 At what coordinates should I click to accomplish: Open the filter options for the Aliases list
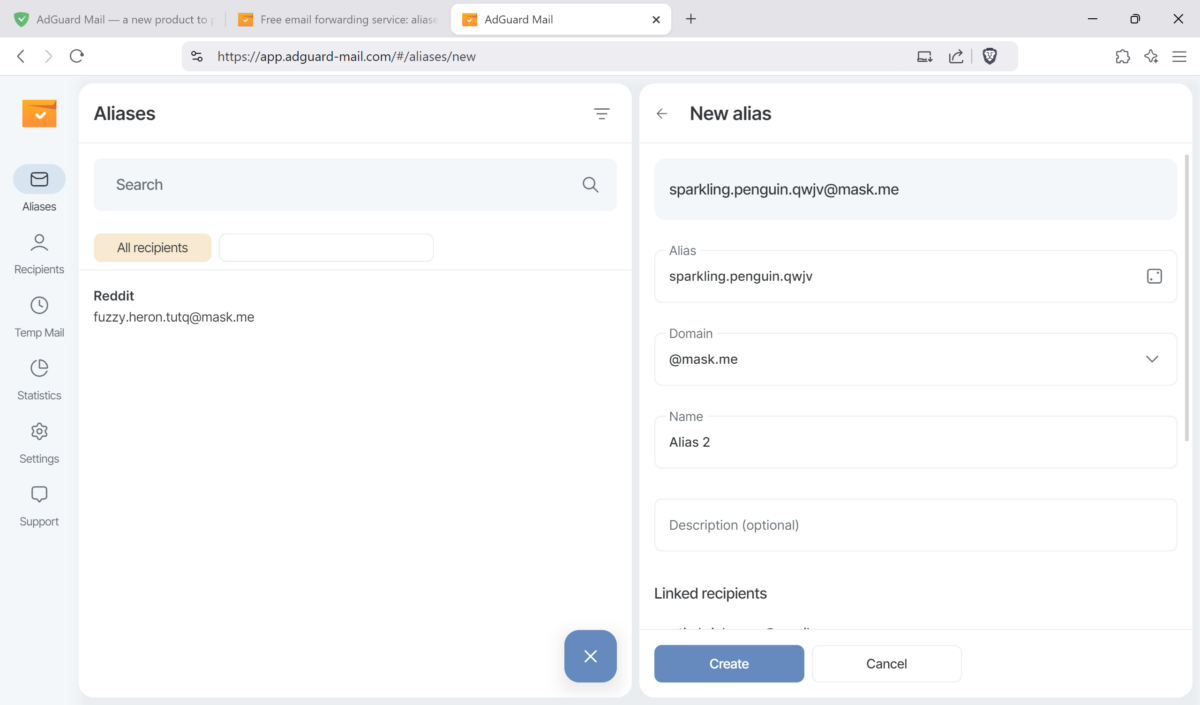click(602, 113)
